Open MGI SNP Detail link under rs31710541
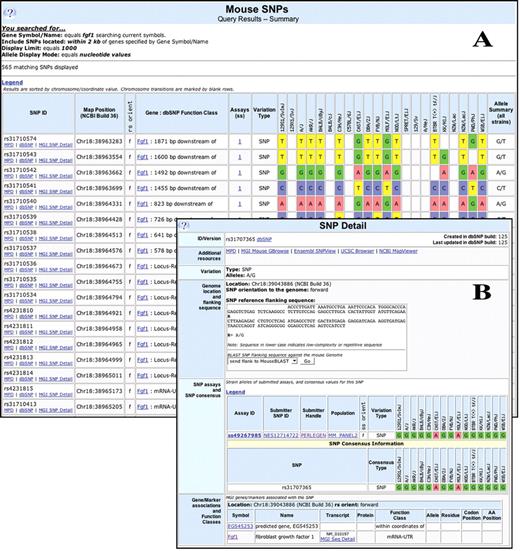Viewport: 520px width, 551px height. coord(56,192)
